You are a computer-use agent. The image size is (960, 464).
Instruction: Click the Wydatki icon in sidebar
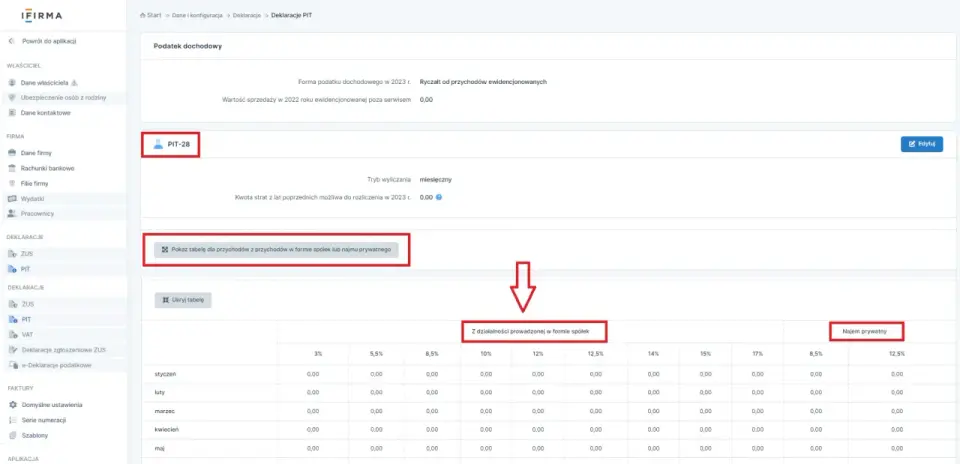coord(12,198)
